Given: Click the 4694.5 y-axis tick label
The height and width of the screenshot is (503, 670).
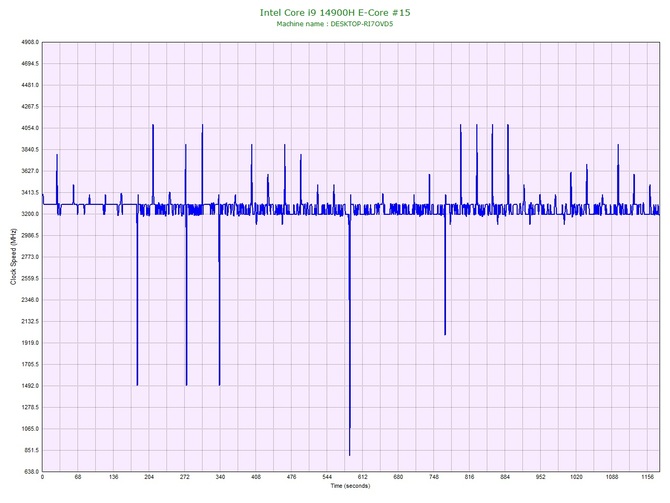Looking at the screenshot, I should click(x=30, y=64).
